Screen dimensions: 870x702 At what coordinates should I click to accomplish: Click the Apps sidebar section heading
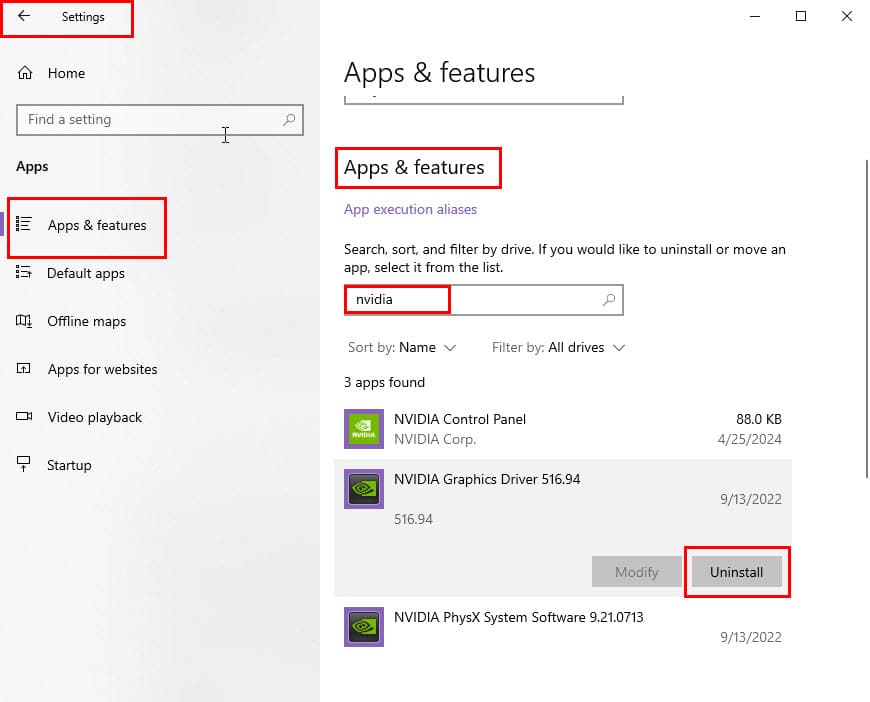[x=32, y=166]
